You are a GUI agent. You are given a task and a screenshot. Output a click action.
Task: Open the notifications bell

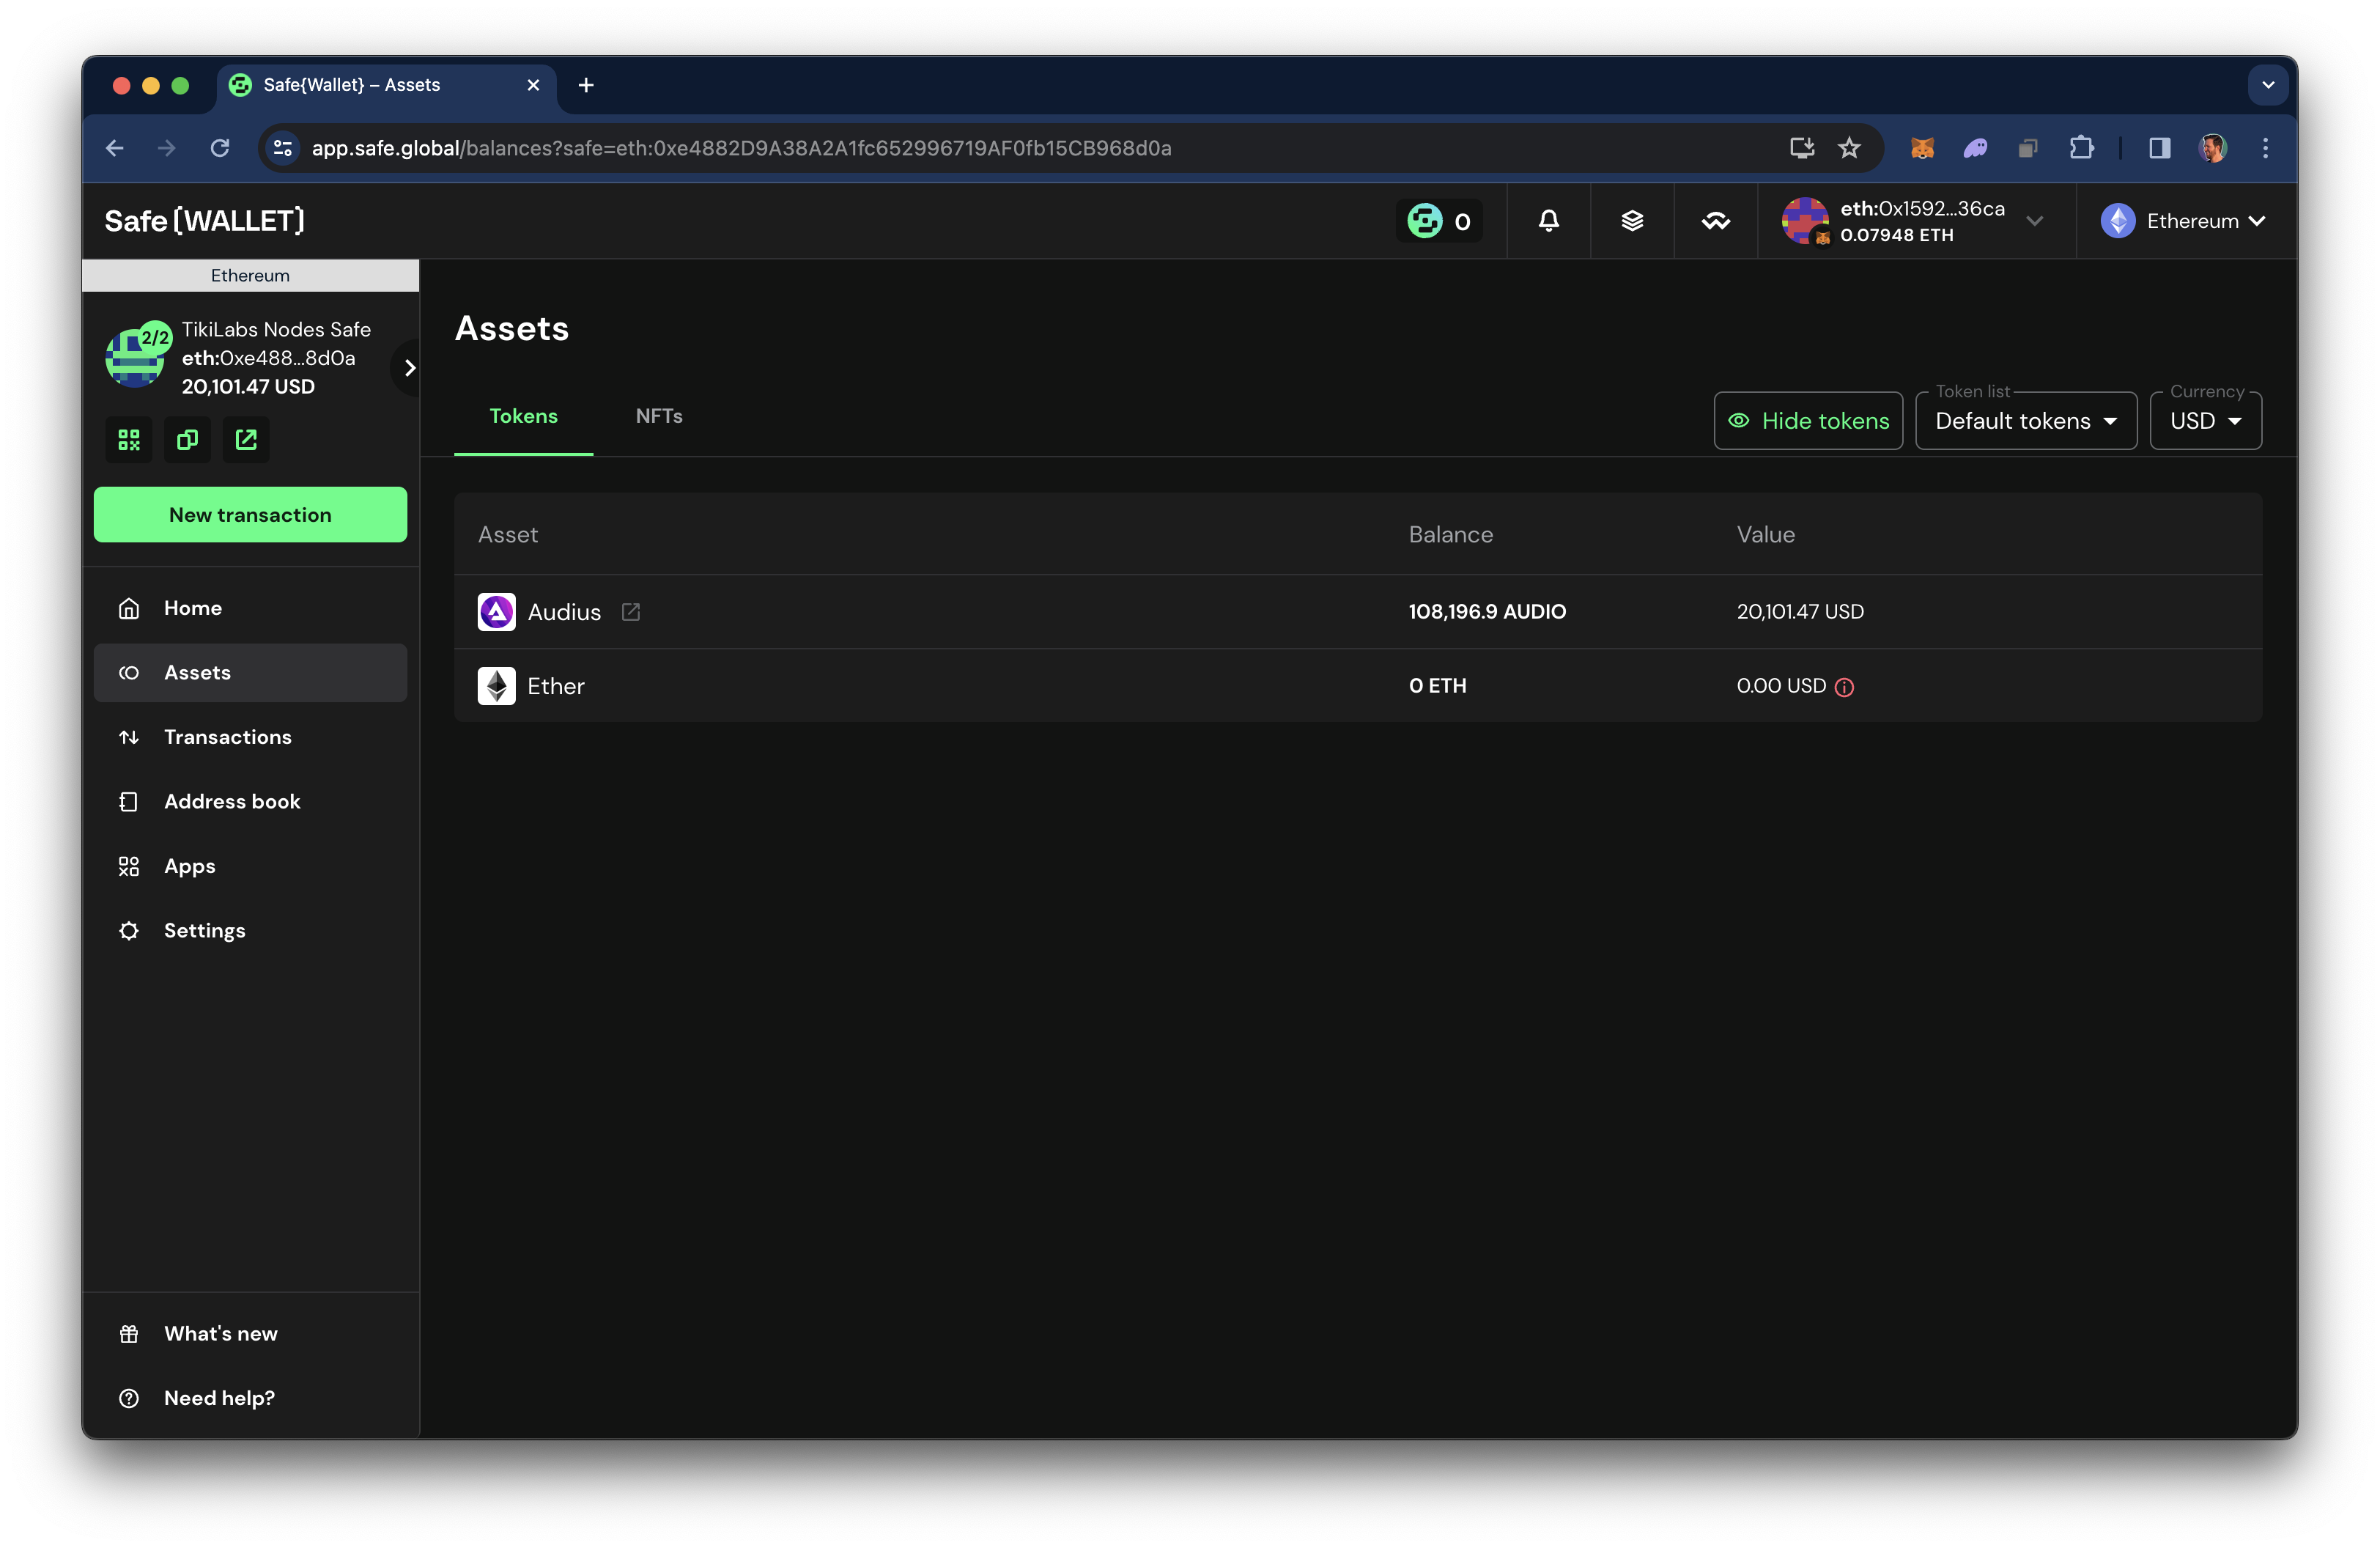pyautogui.click(x=1548, y=221)
